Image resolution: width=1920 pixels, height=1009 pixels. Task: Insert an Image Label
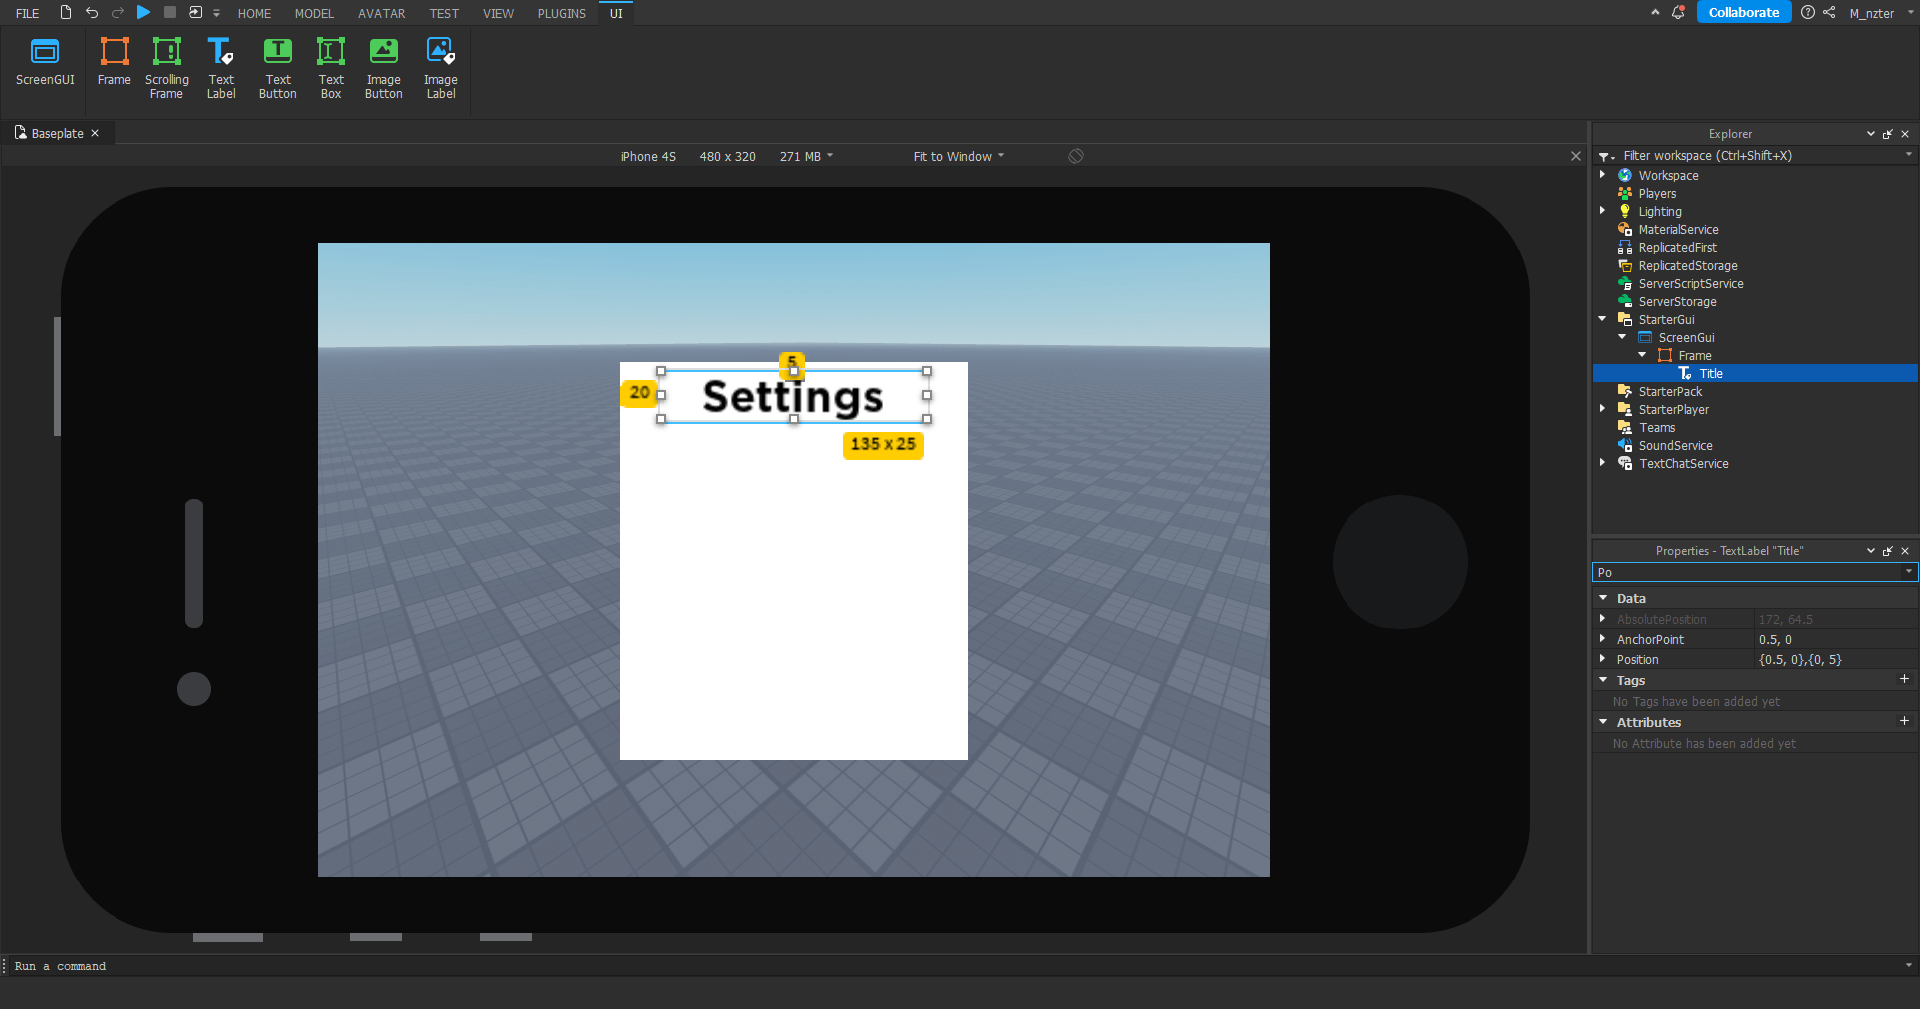(440, 62)
